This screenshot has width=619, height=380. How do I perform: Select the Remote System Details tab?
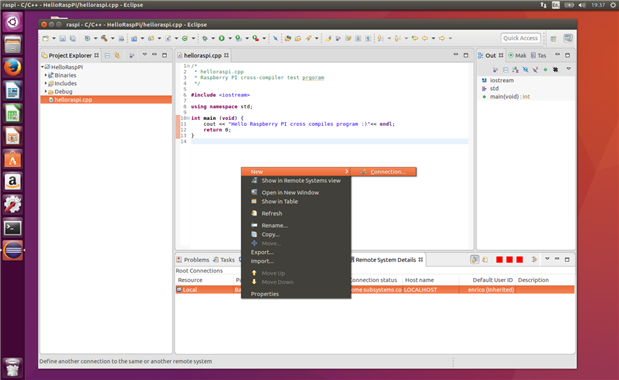coord(387,260)
